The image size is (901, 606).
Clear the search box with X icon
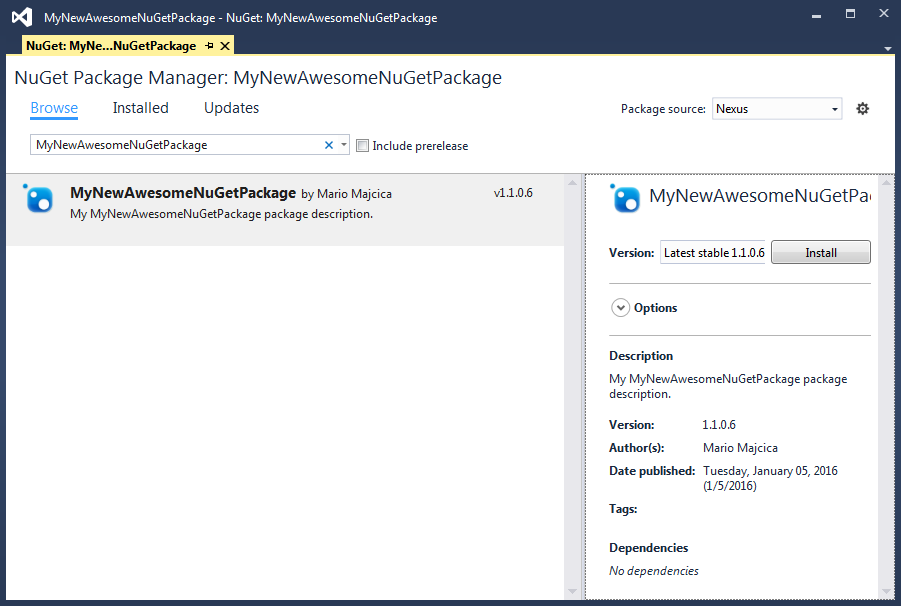pos(329,145)
